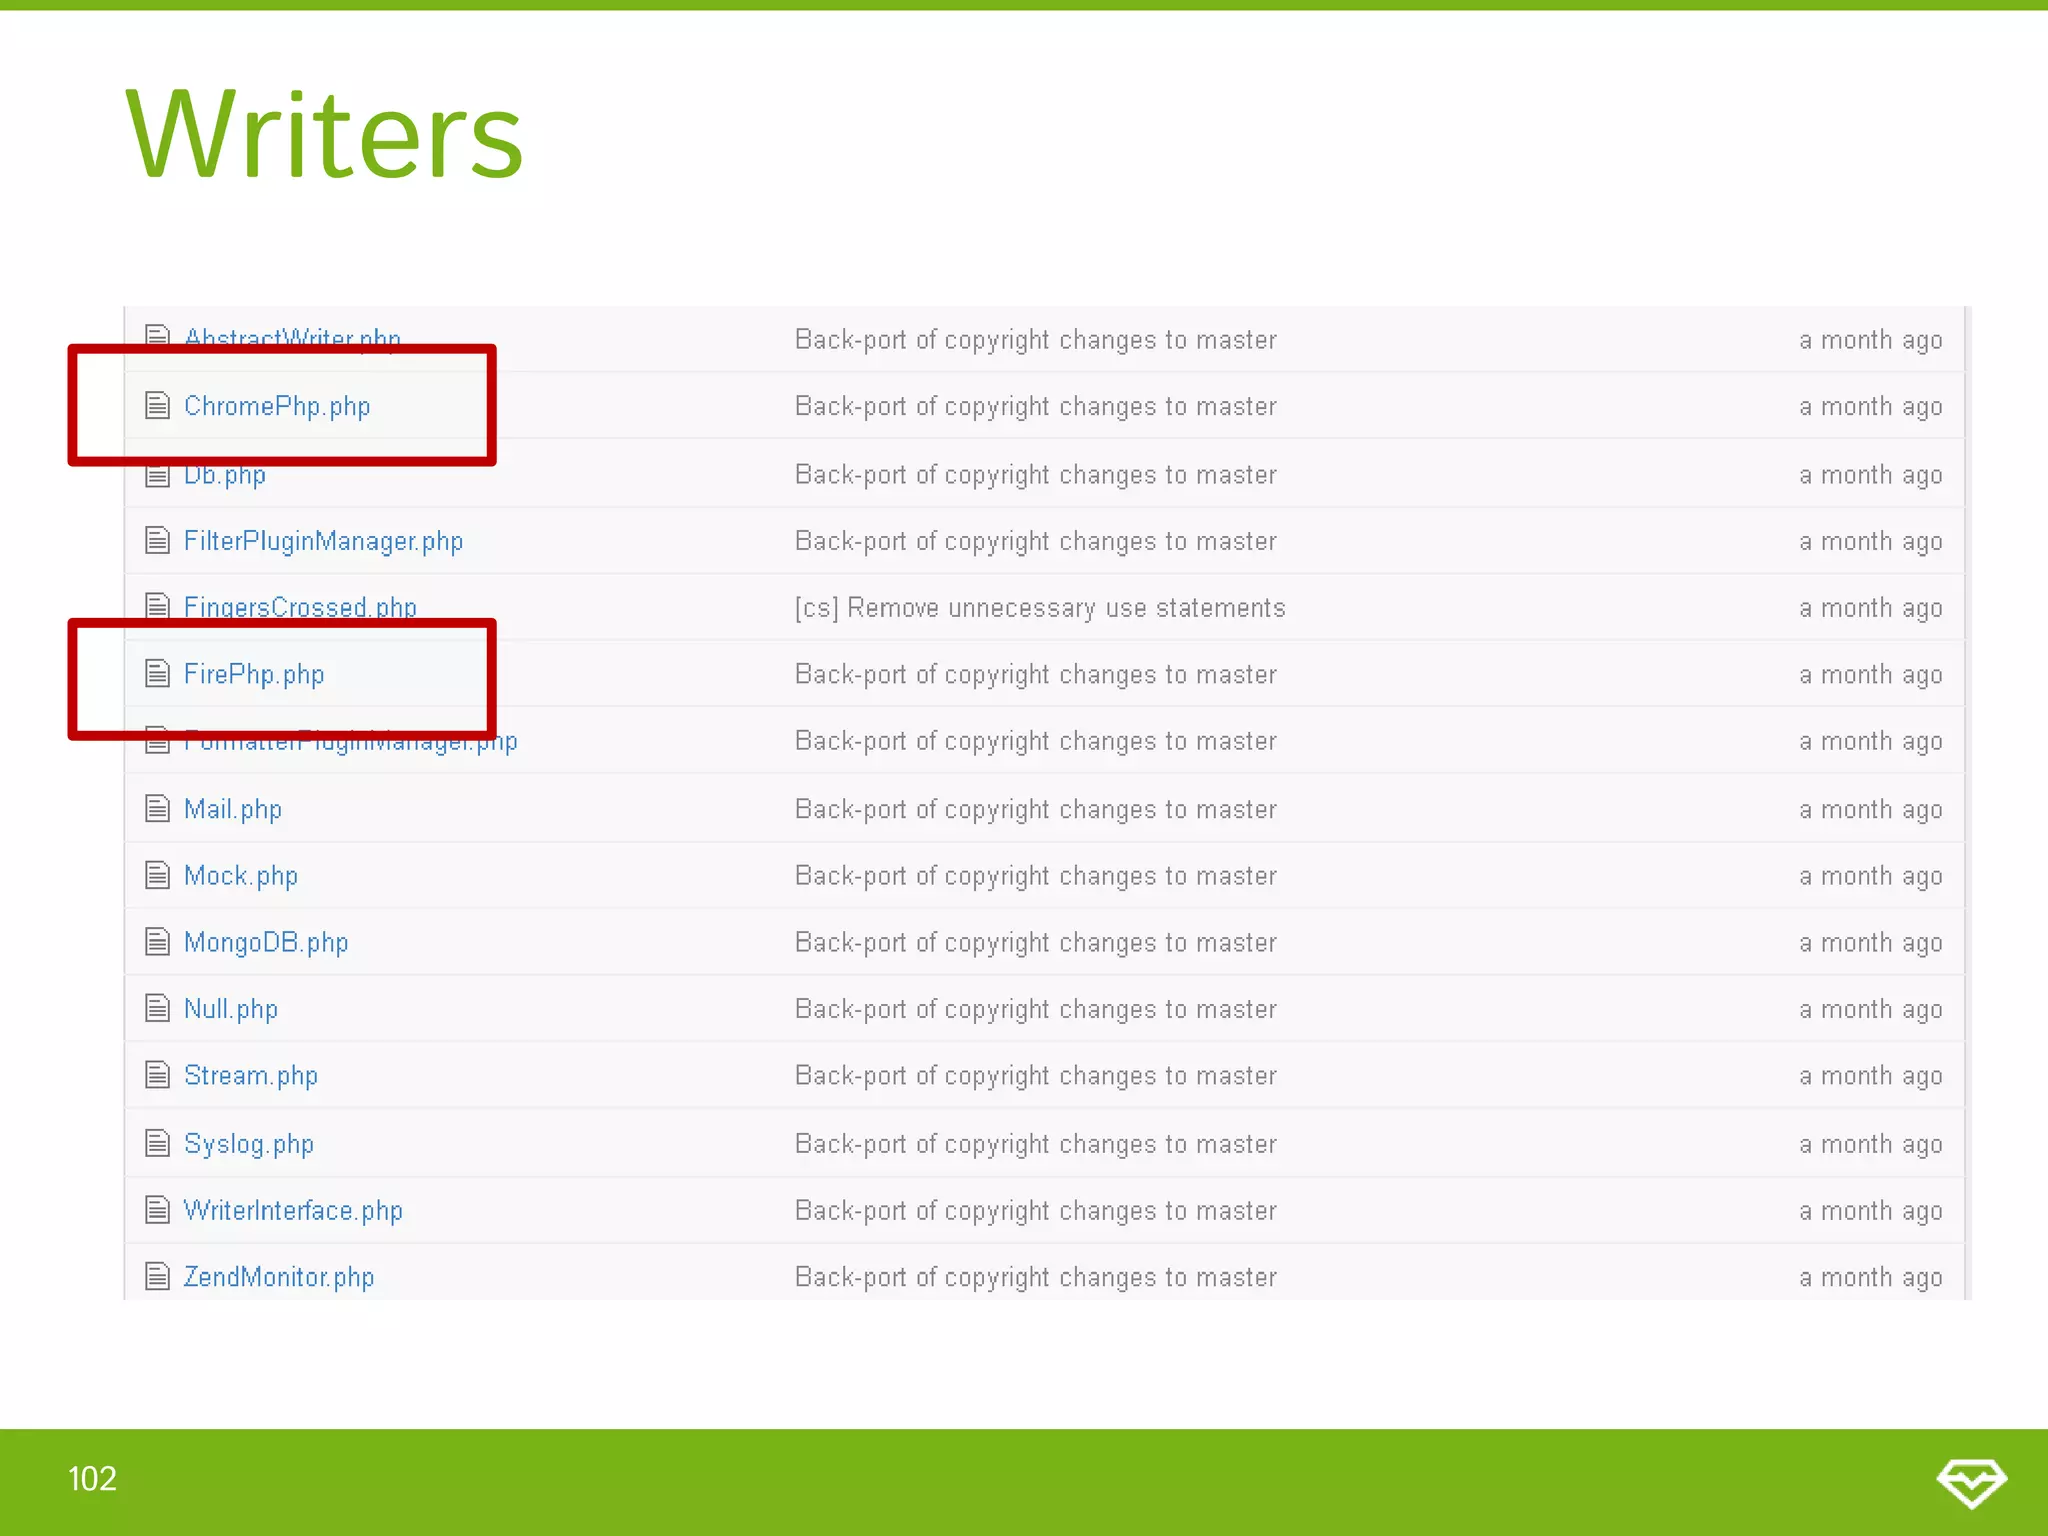Open the Null.php file link
Viewport: 2048px width, 1536px height.
click(x=231, y=1010)
